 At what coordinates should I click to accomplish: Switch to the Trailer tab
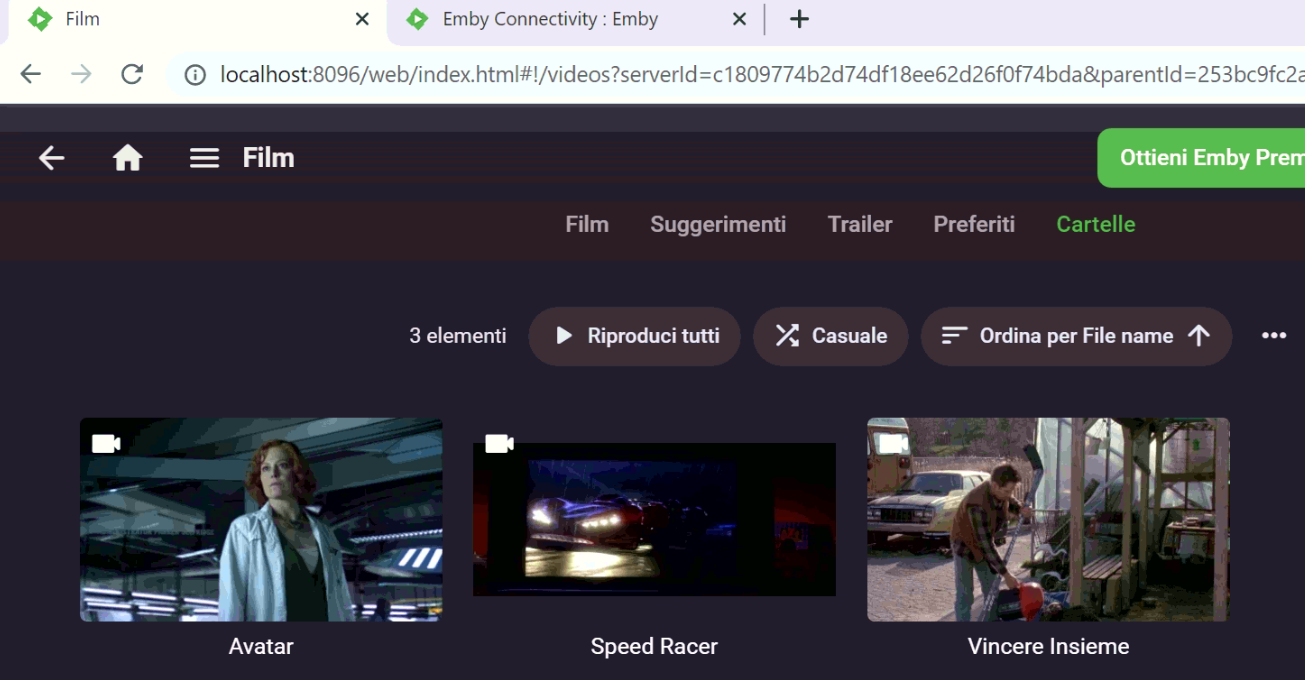(859, 224)
